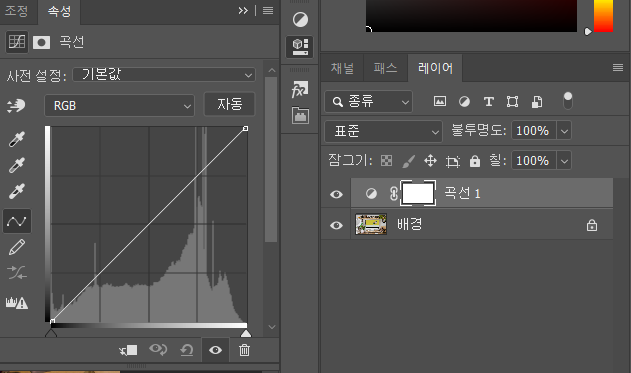Image resolution: width=631 pixels, height=373 pixels.
Task: Switch to the 조정 tab
Action: pyautogui.click(x=16, y=10)
